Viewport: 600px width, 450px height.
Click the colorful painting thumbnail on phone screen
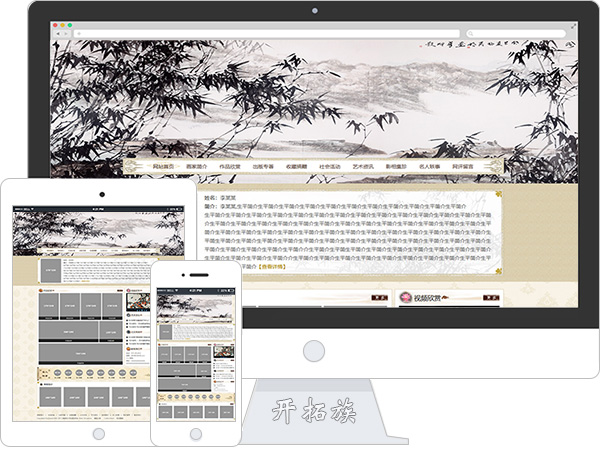coord(223,351)
